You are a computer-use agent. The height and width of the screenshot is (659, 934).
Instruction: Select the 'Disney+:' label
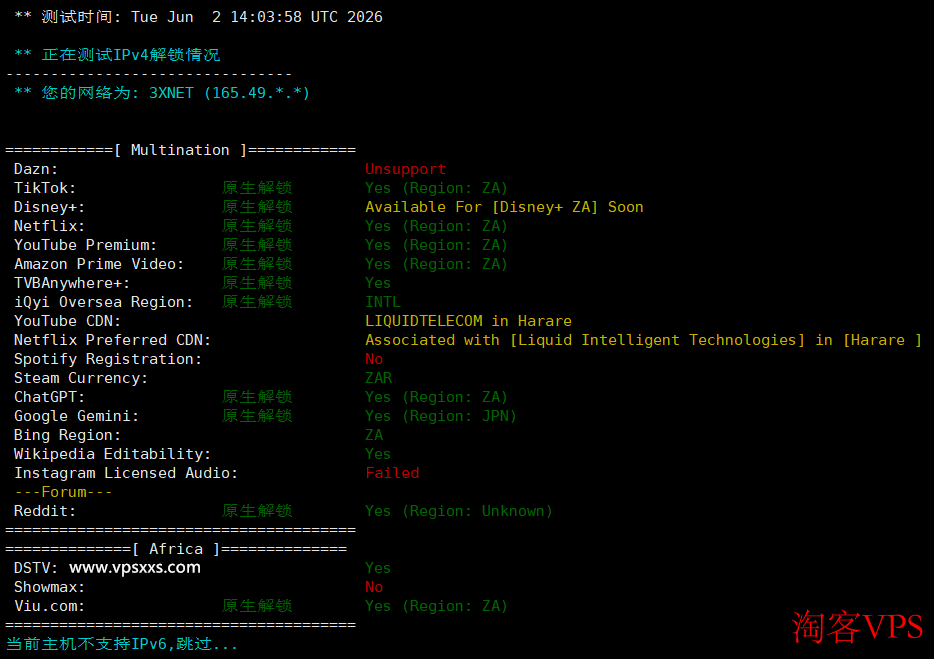[x=49, y=207]
